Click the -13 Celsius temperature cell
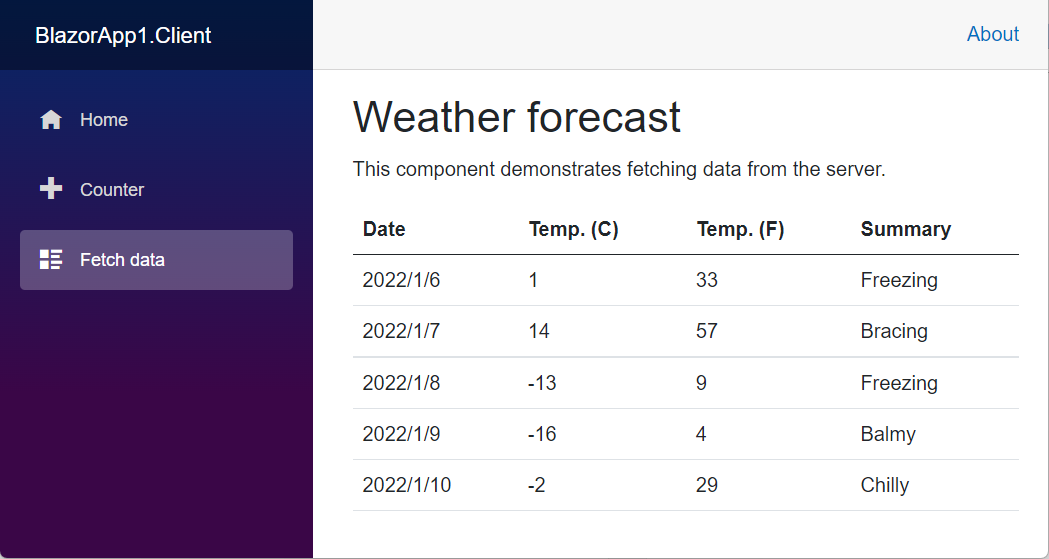The image size is (1049, 559). click(542, 382)
